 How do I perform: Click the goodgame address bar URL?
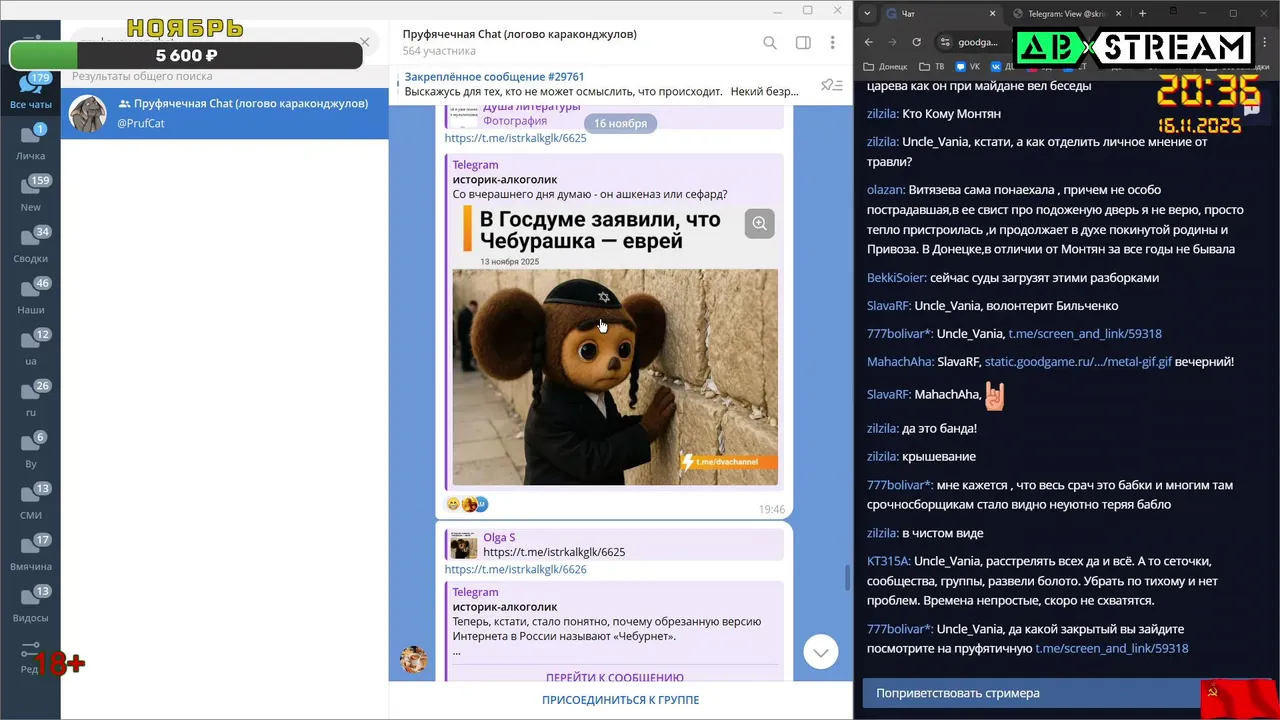tap(978, 42)
